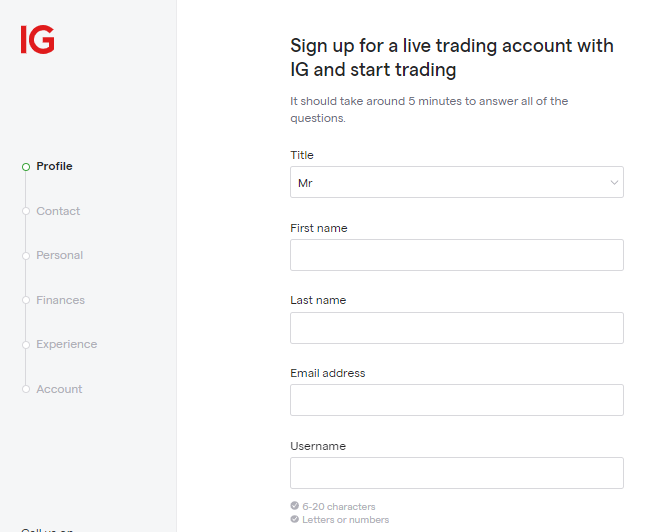The height and width of the screenshot is (532, 652).
Task: Click the Personal step circle marker
Action: pyautogui.click(x=26, y=256)
